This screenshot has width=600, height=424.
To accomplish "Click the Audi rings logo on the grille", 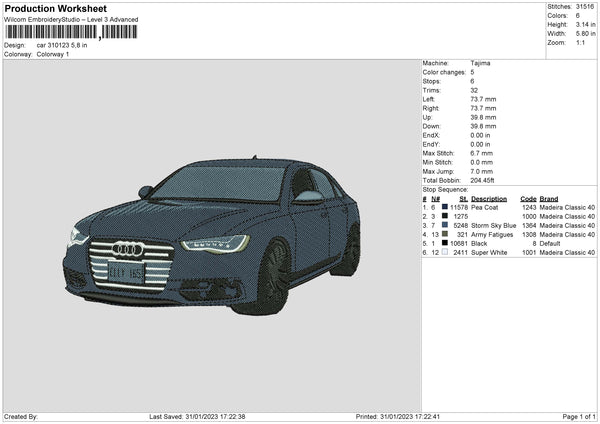I will (x=127, y=249).
